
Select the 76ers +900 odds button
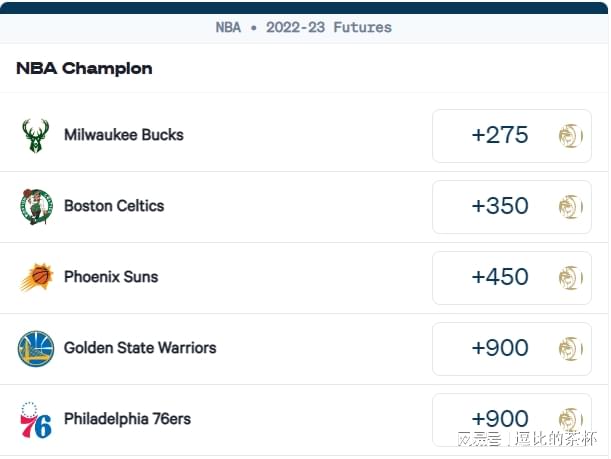(512, 420)
